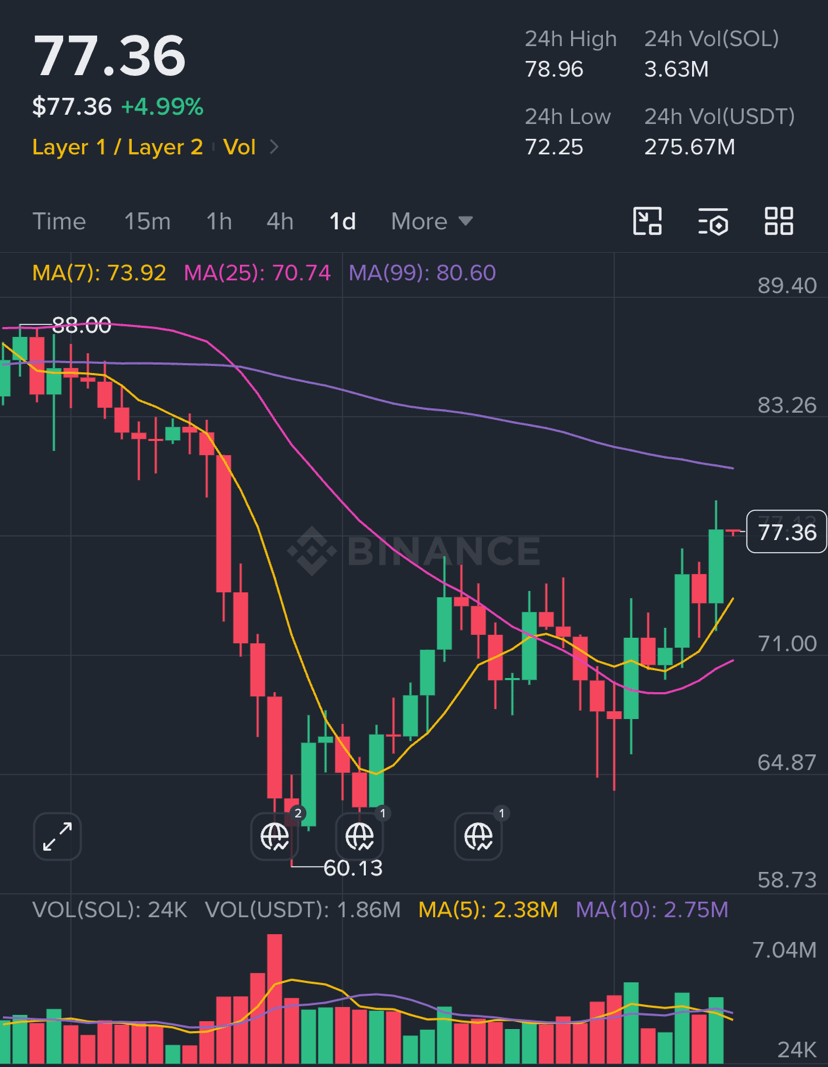Select the 1h interval
828x1067 pixels.
pyautogui.click(x=219, y=221)
